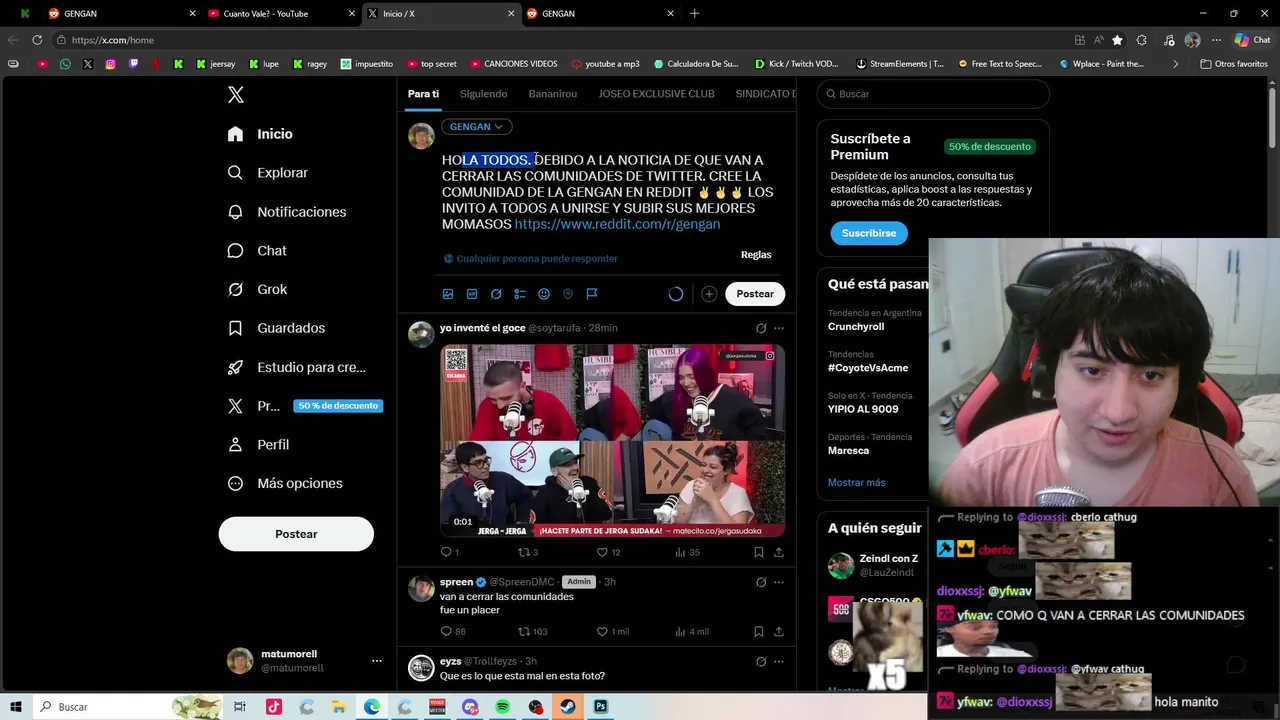Click the X logo in the sidebar
The width and height of the screenshot is (1280, 720).
click(x=236, y=95)
